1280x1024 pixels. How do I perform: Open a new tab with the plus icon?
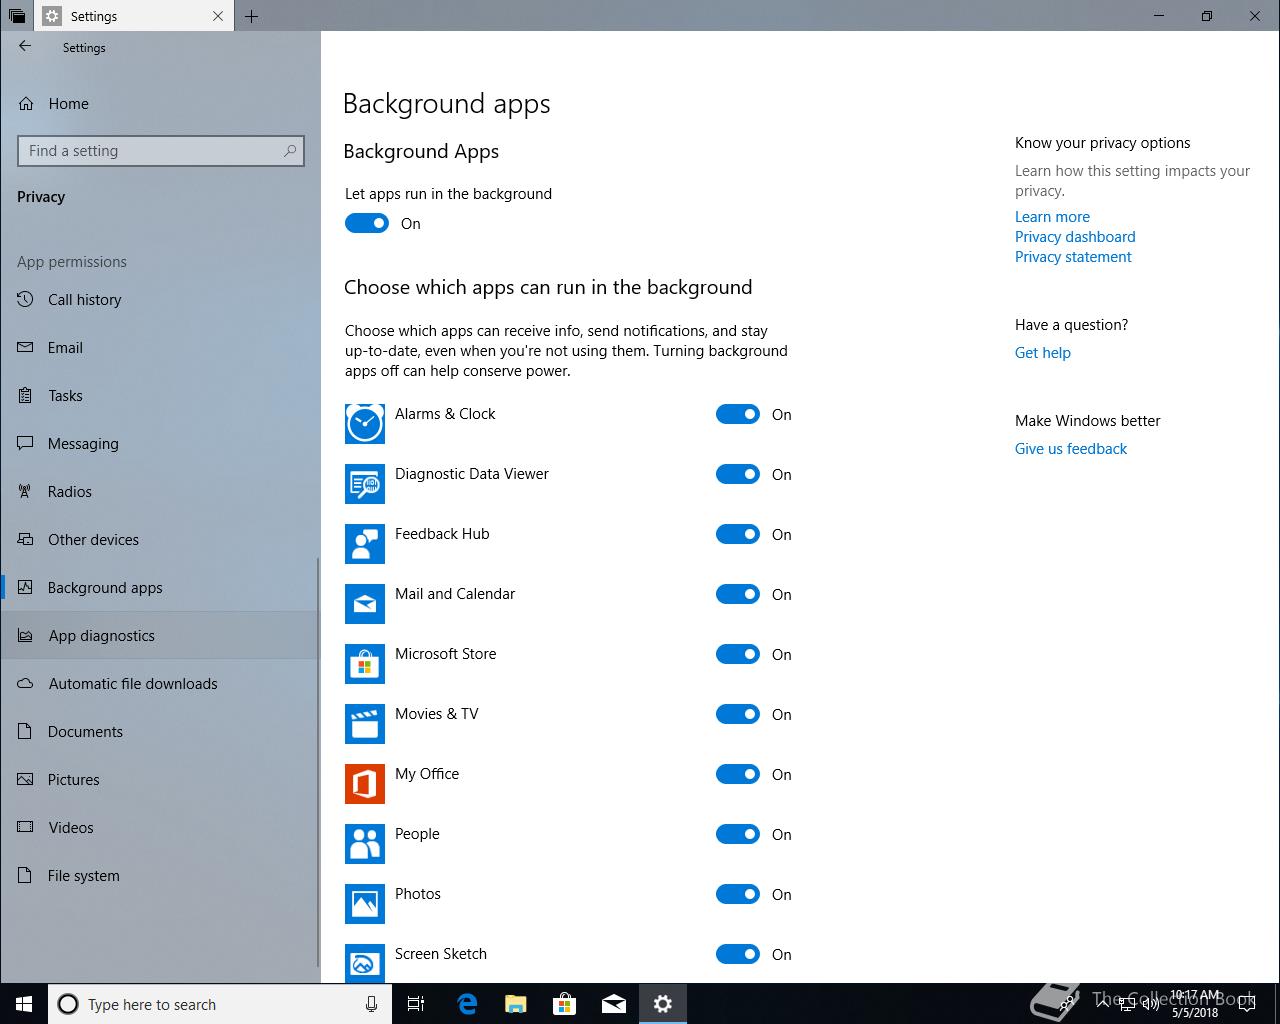point(251,16)
